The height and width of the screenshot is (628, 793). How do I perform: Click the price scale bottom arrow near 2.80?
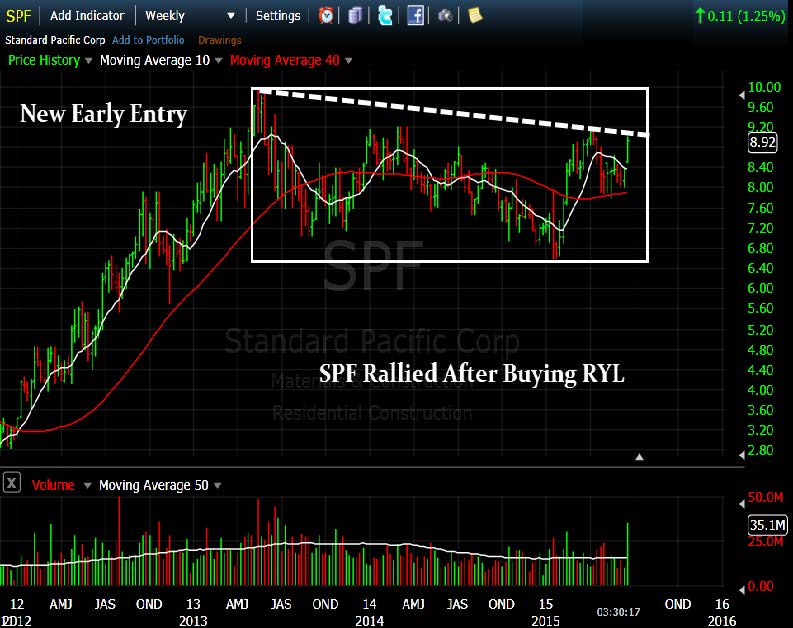[x=741, y=455]
